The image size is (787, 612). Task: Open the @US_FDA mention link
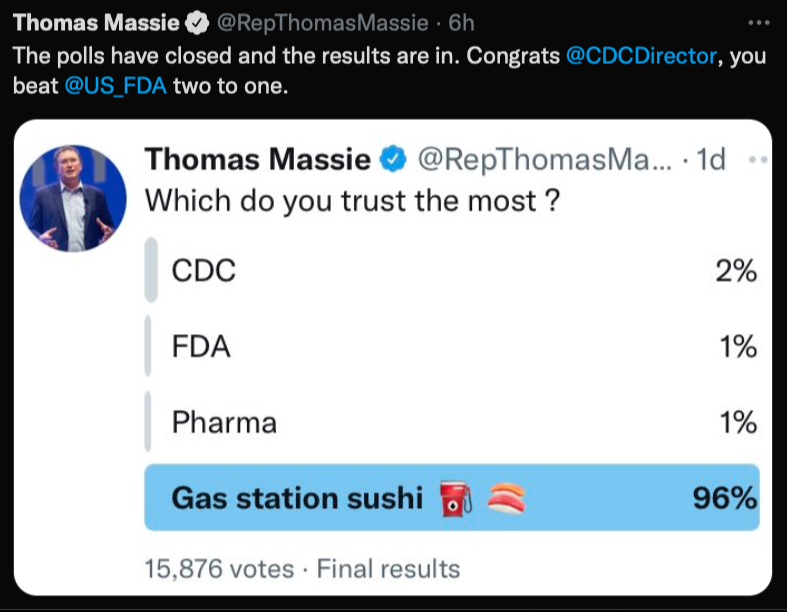point(116,85)
